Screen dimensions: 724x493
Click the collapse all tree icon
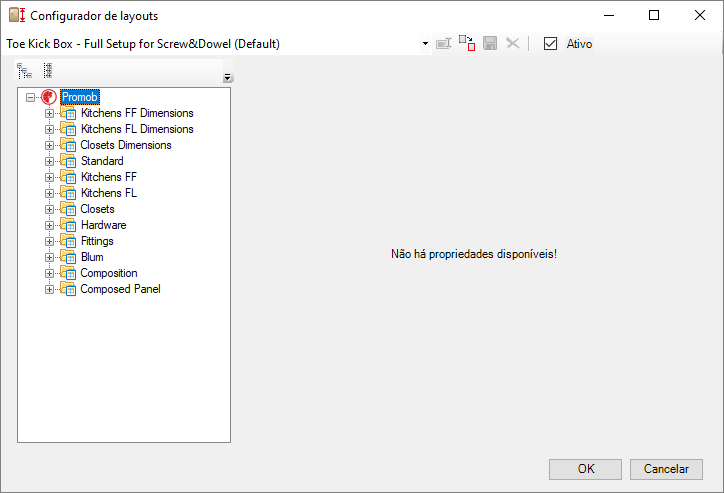pos(48,71)
